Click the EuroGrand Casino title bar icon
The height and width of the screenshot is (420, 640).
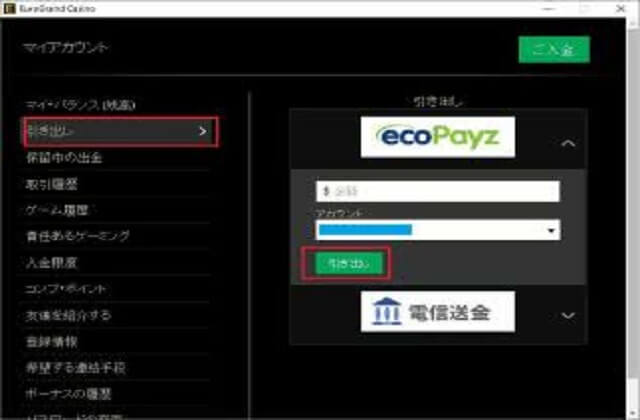(x=9, y=9)
